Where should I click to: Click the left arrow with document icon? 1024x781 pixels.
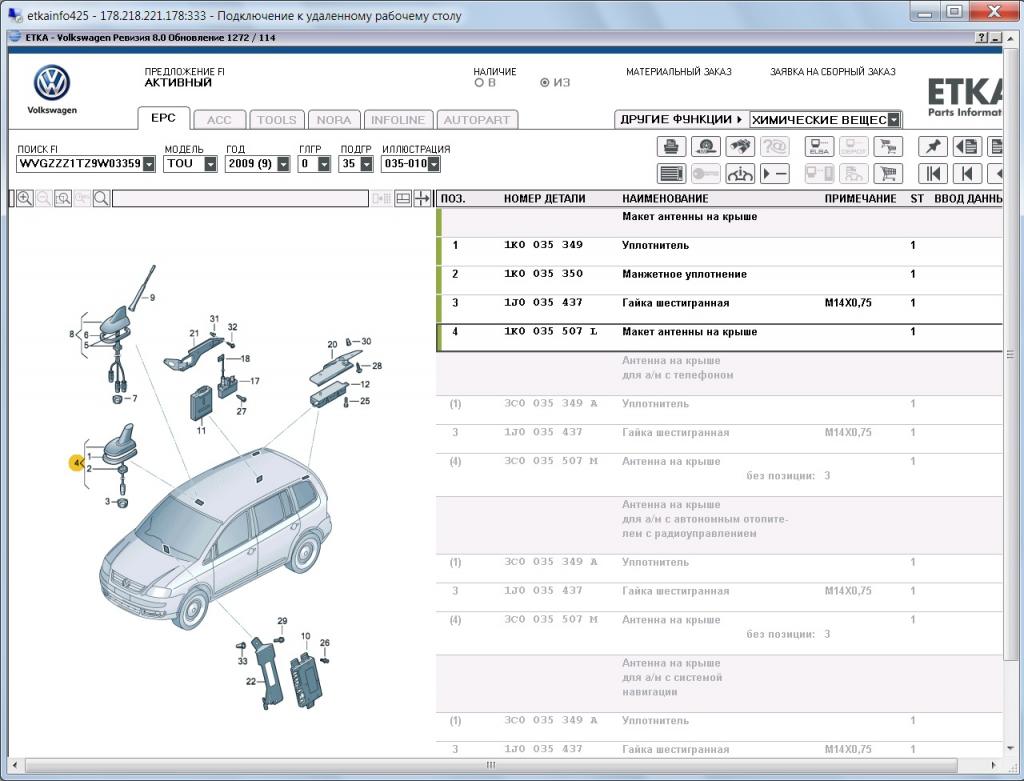[x=967, y=146]
